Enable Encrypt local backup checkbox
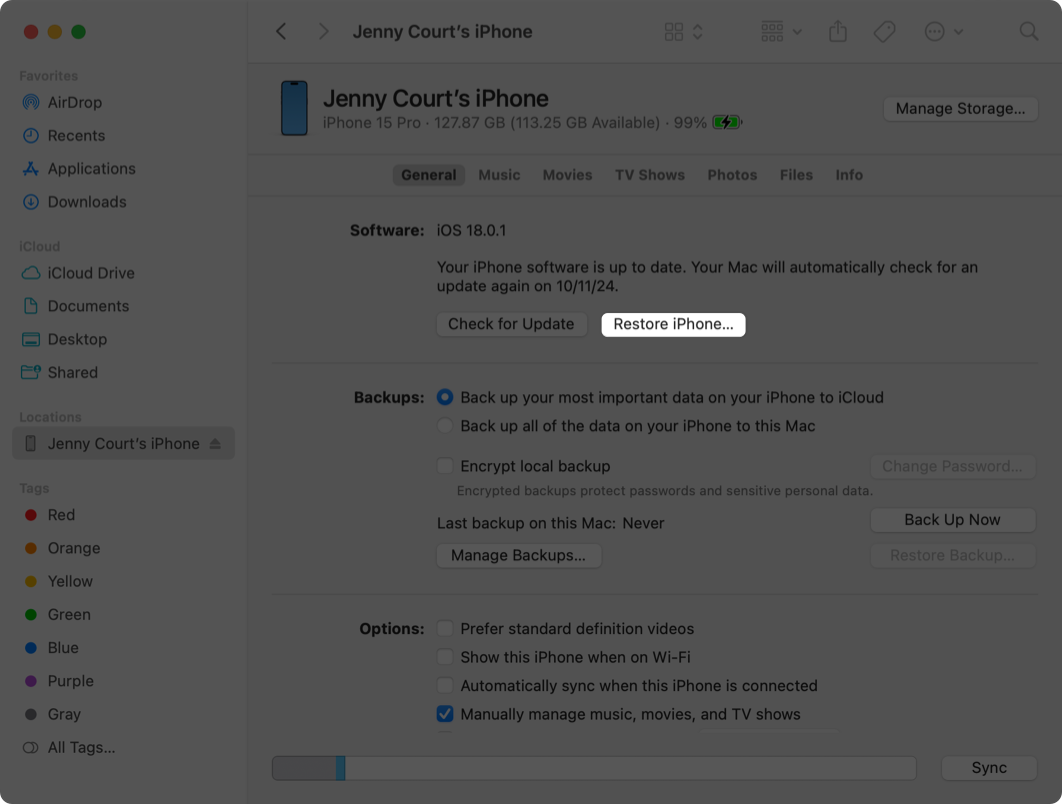Viewport: 1062px width, 804px height. coord(445,466)
